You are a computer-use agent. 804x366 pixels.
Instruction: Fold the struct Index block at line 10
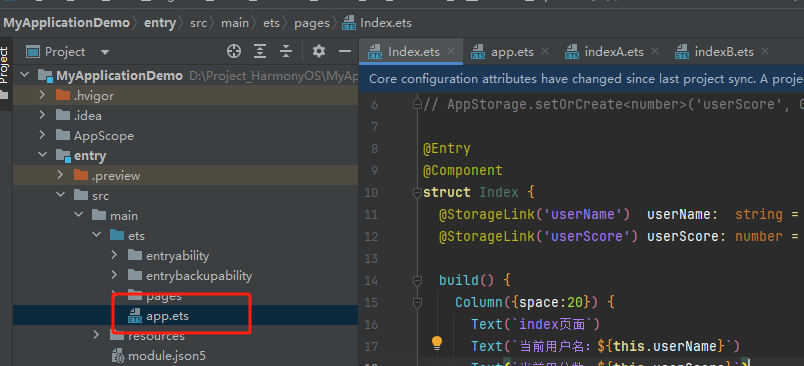coord(417,193)
